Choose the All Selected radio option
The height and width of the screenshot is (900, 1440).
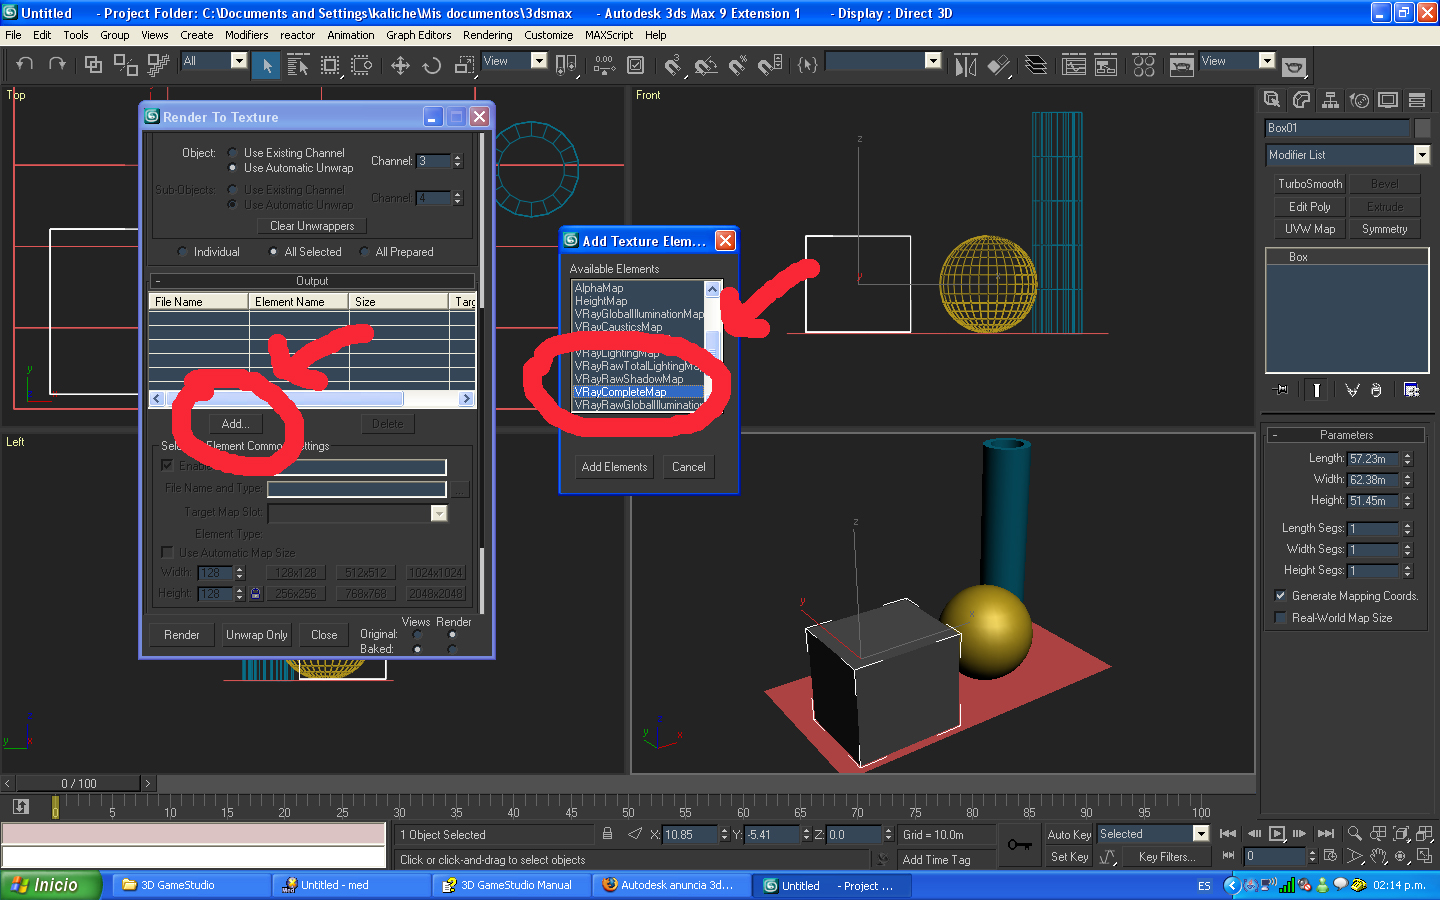pos(273,252)
